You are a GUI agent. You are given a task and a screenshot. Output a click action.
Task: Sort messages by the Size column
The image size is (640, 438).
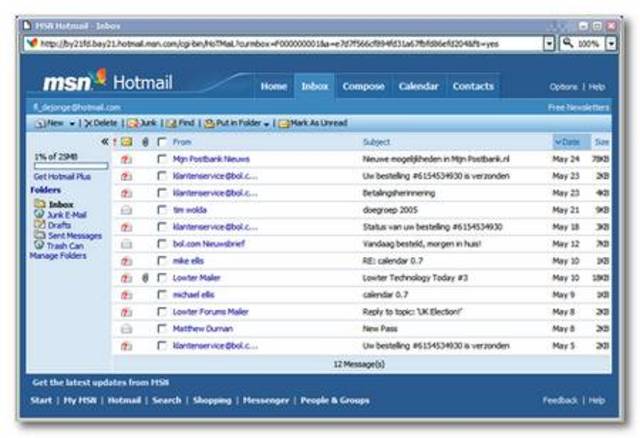602,142
